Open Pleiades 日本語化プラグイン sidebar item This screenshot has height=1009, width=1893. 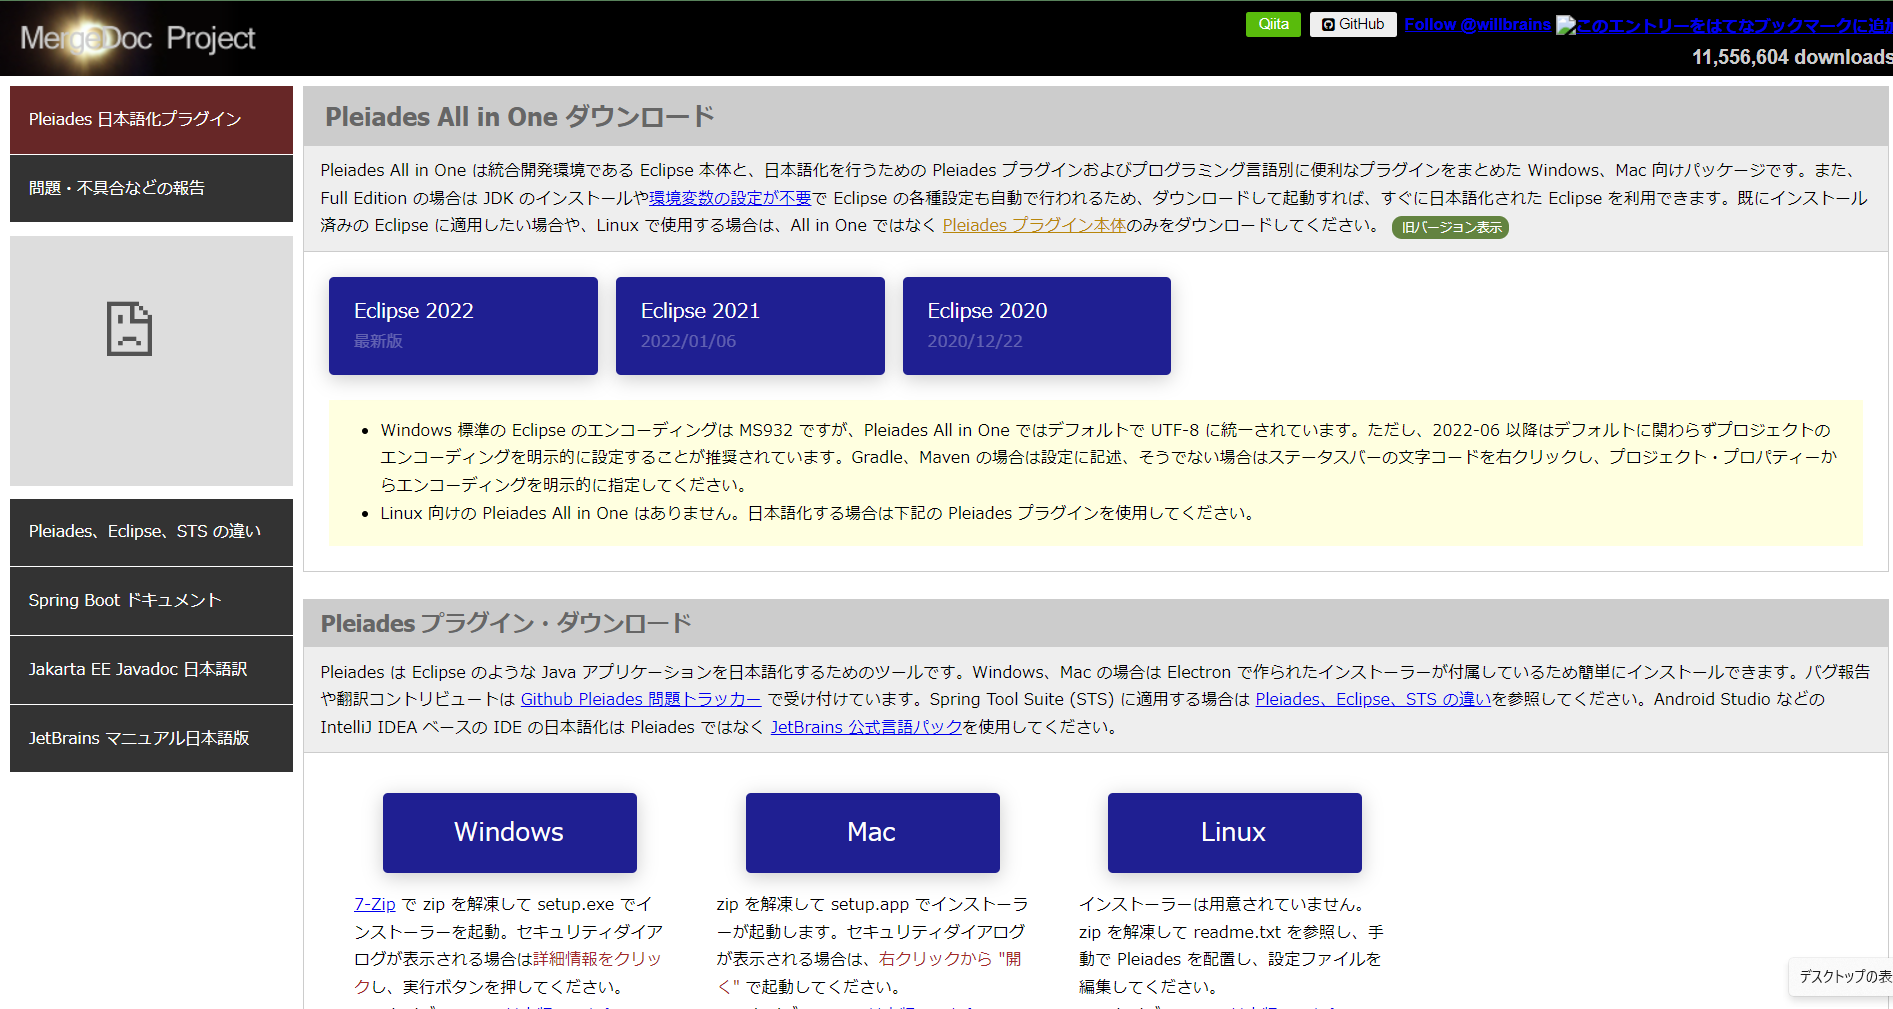pos(151,119)
